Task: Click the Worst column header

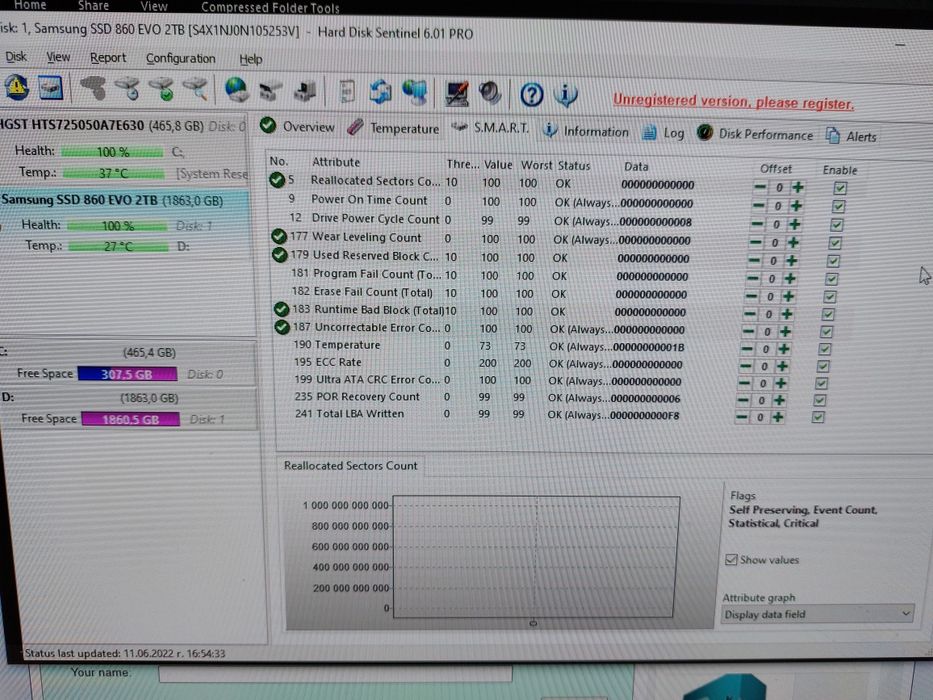Action: click(537, 165)
